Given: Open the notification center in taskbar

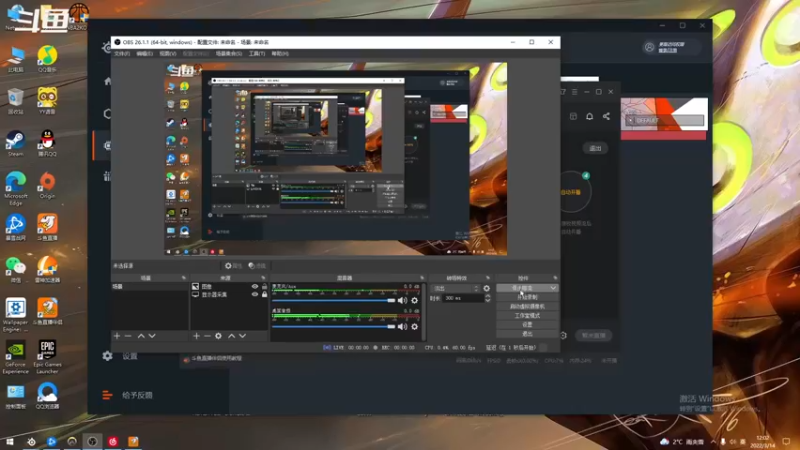Looking at the screenshot, I should pos(786,441).
